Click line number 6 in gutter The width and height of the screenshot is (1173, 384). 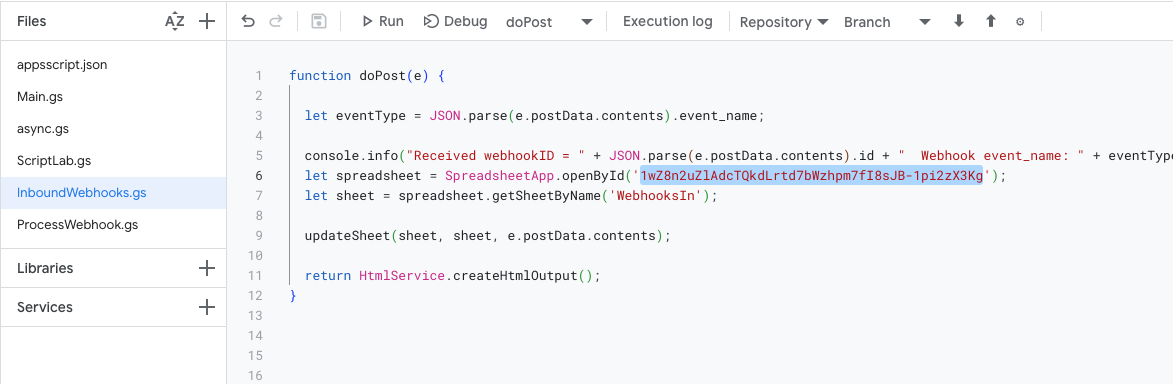259,176
